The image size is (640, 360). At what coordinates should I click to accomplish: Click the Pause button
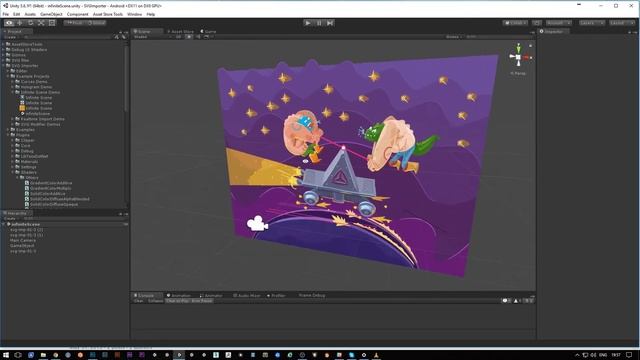(x=319, y=23)
